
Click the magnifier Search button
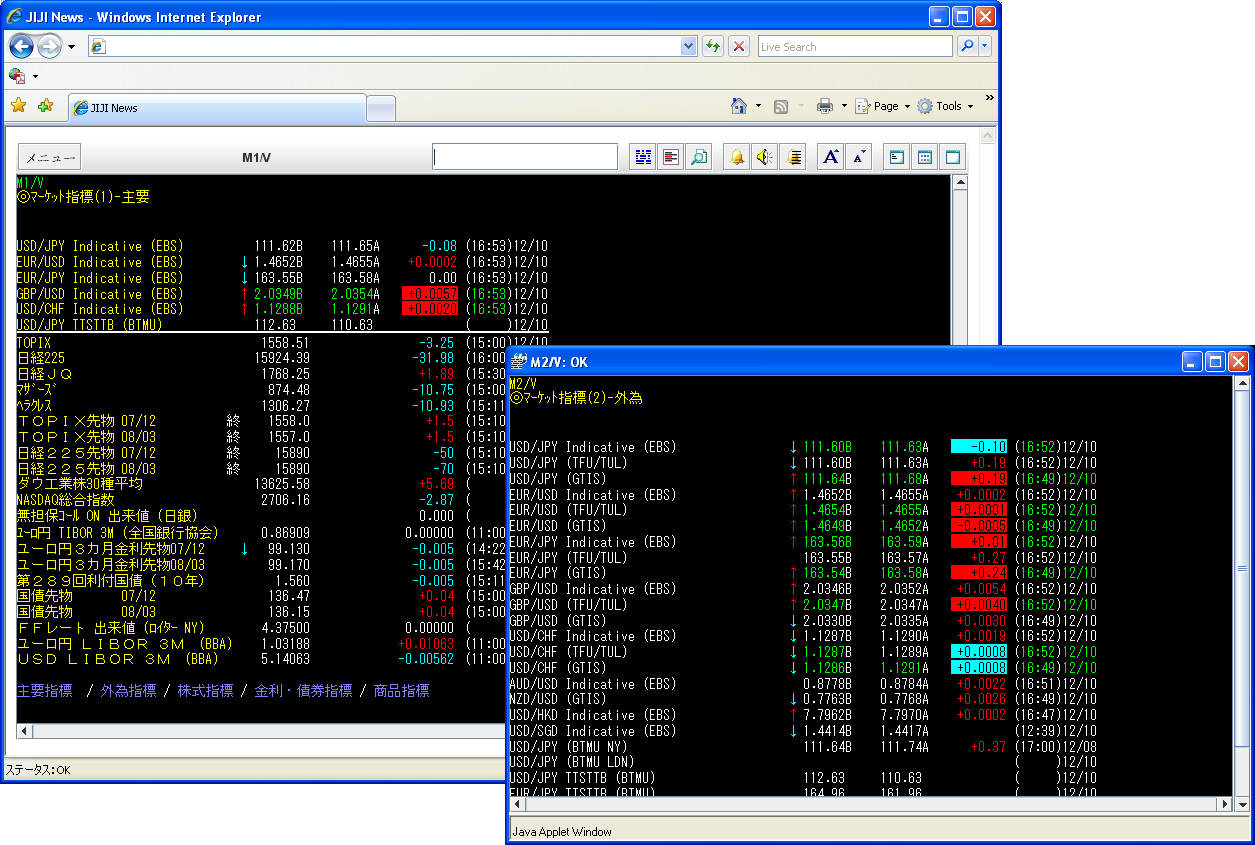pyautogui.click(x=966, y=46)
